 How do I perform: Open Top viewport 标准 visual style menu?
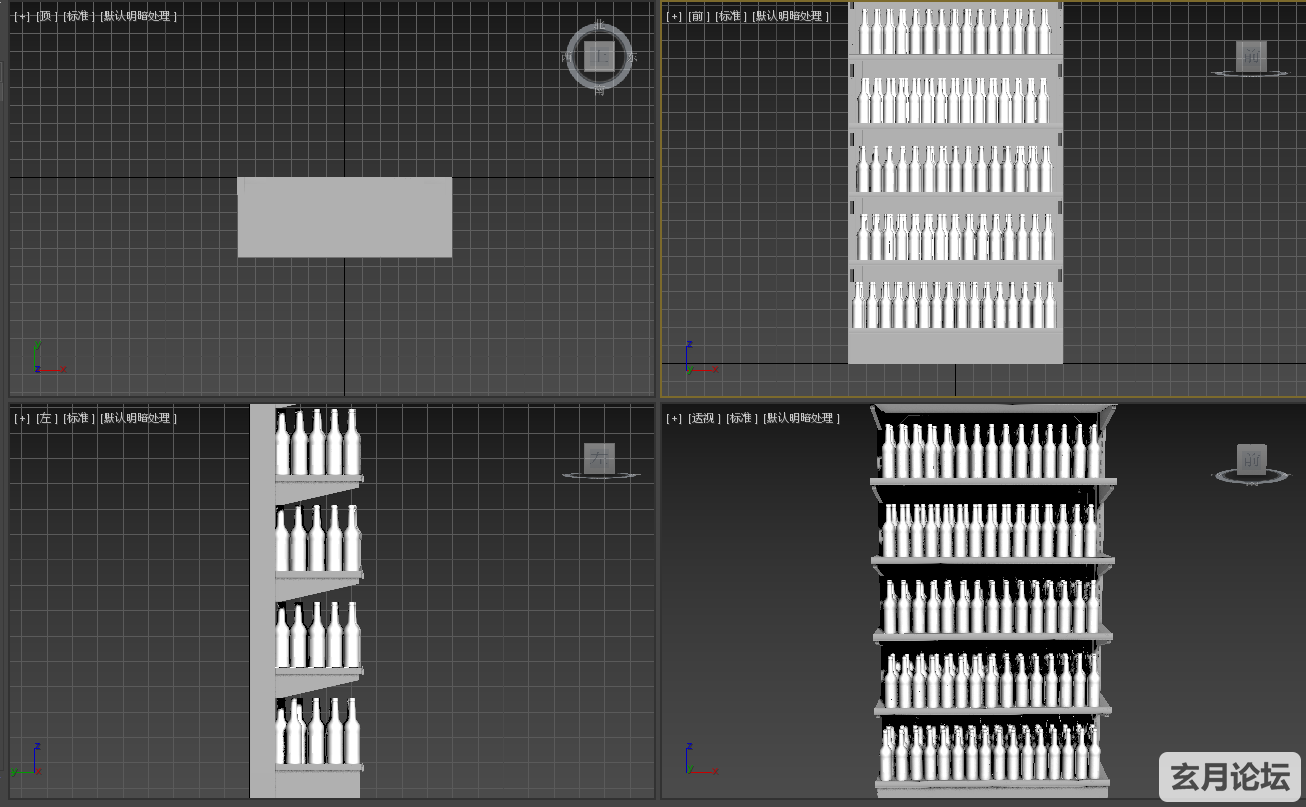(78, 16)
